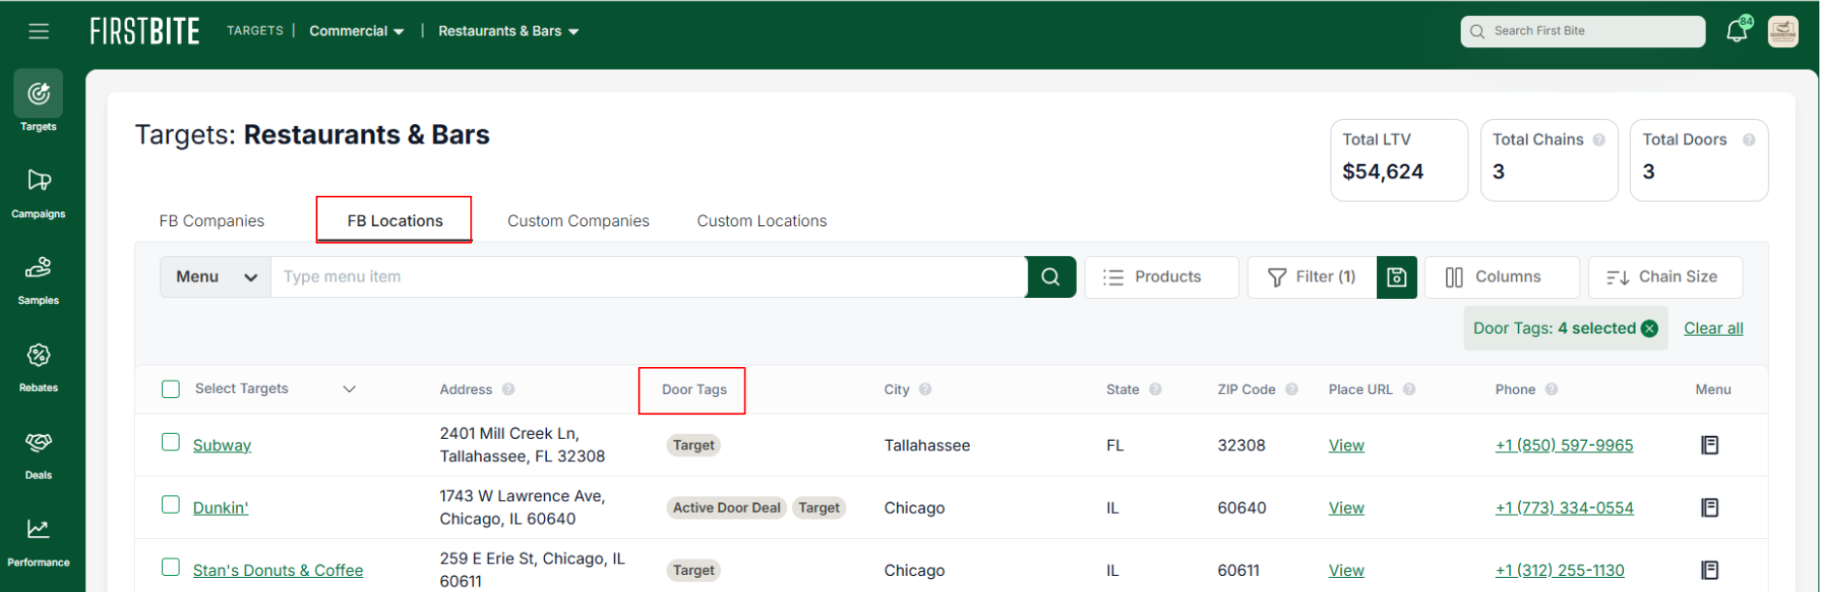Screen dimensions: 1821x592
Task: Open Filter (1) options
Action: [1312, 277]
